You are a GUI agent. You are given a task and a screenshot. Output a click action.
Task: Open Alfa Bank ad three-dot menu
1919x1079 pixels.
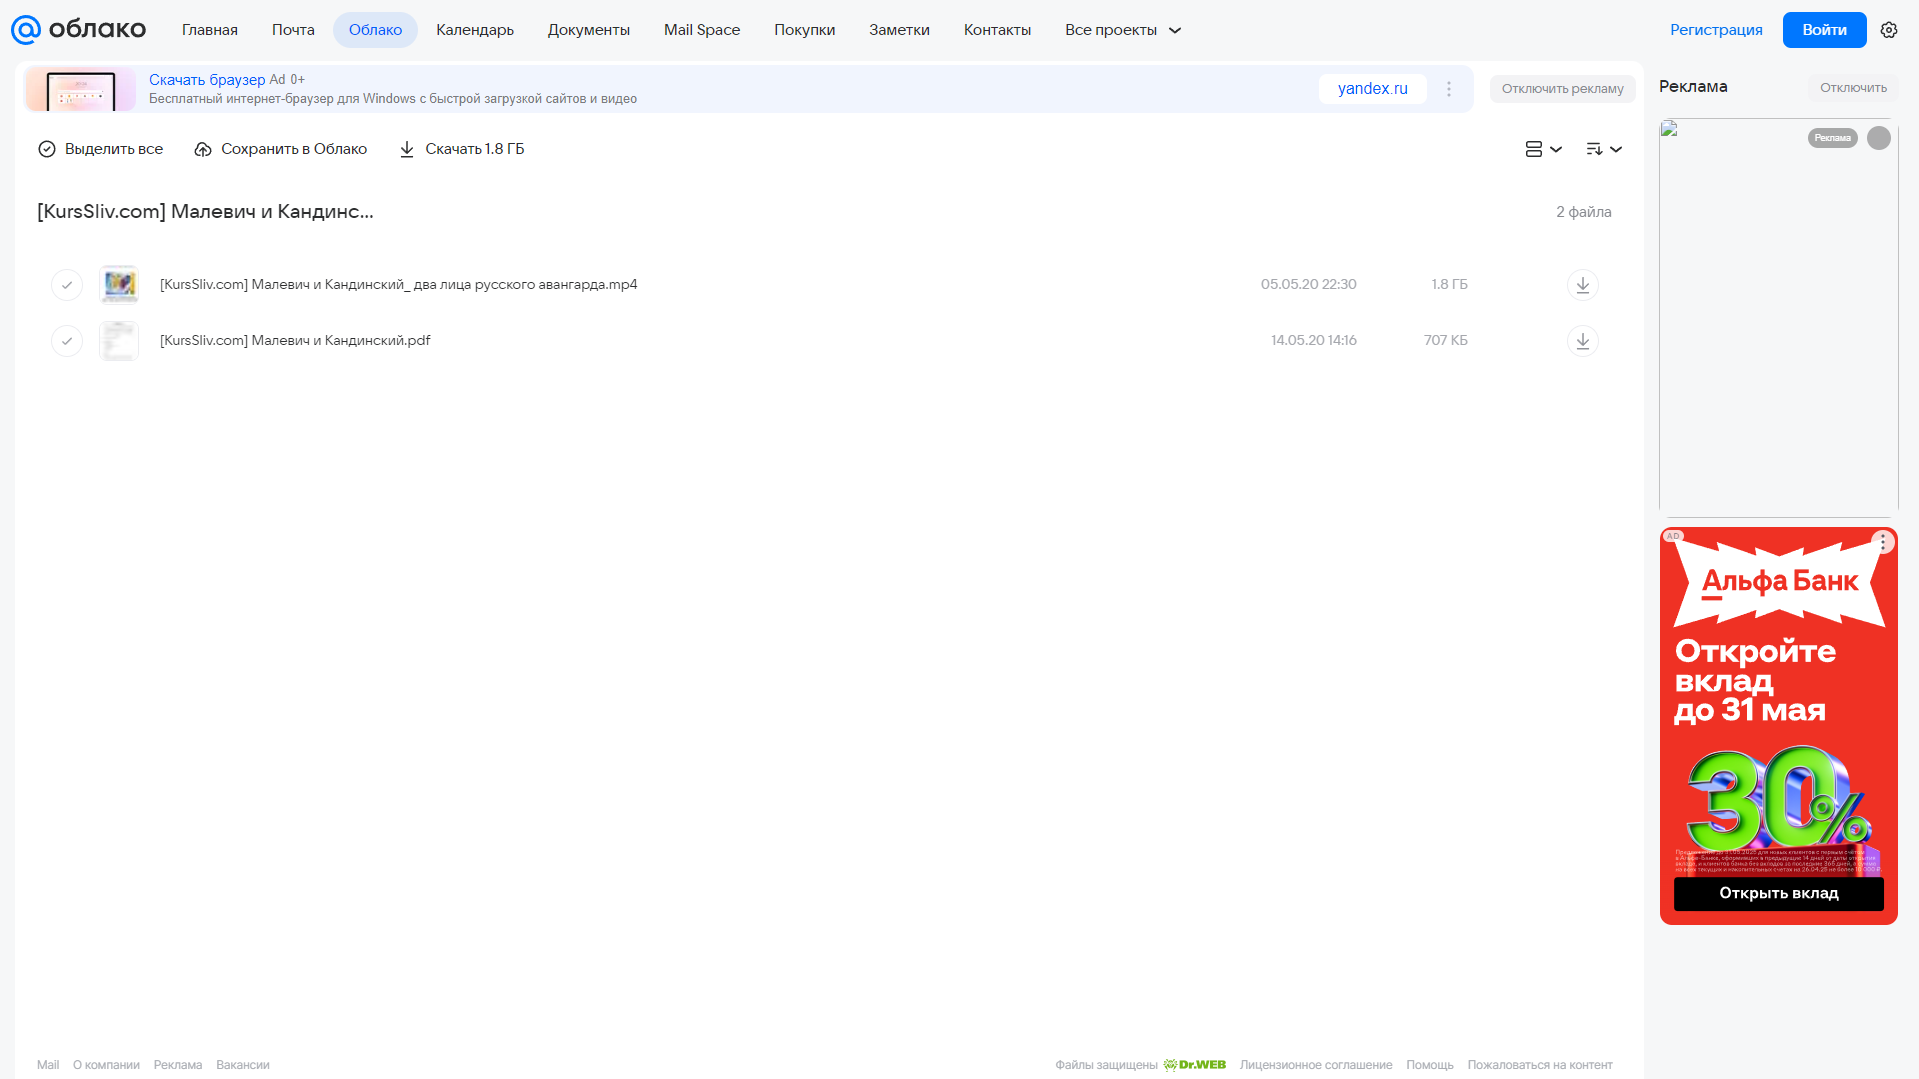(x=1882, y=542)
